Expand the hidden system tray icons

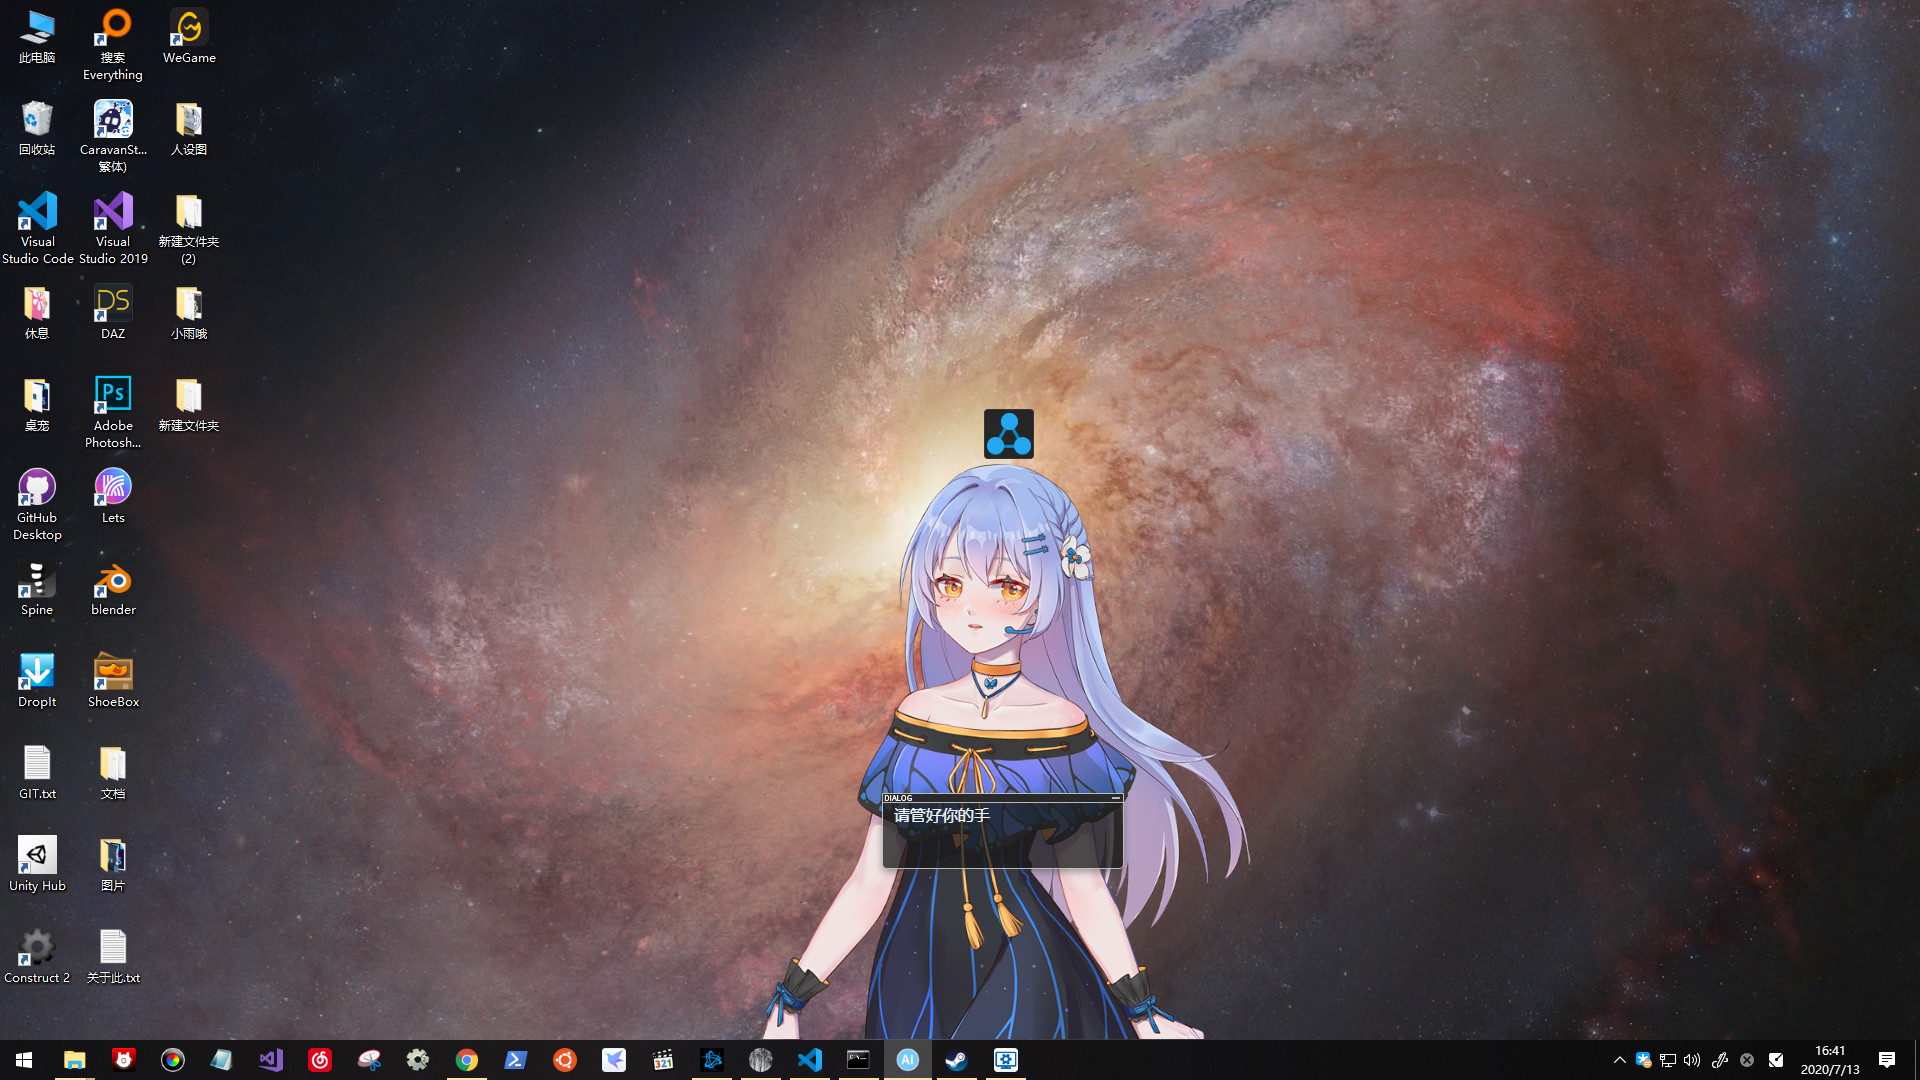1619,1059
